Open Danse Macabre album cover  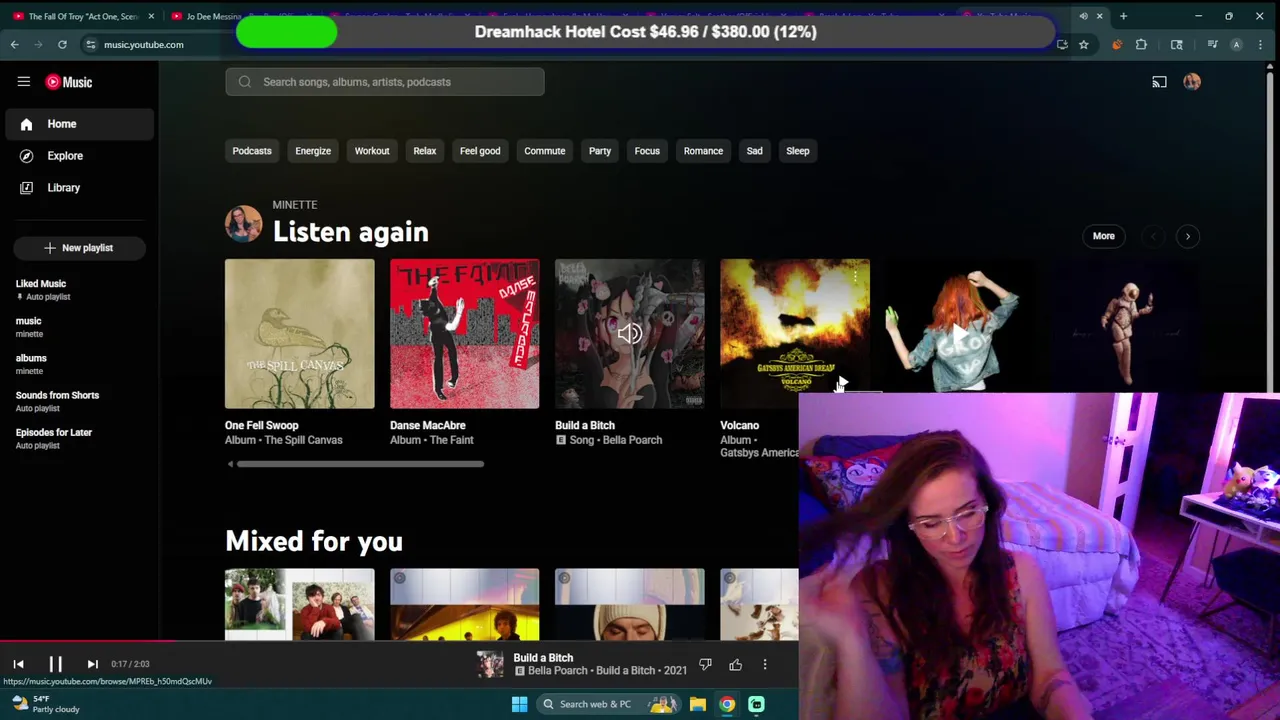(x=465, y=334)
